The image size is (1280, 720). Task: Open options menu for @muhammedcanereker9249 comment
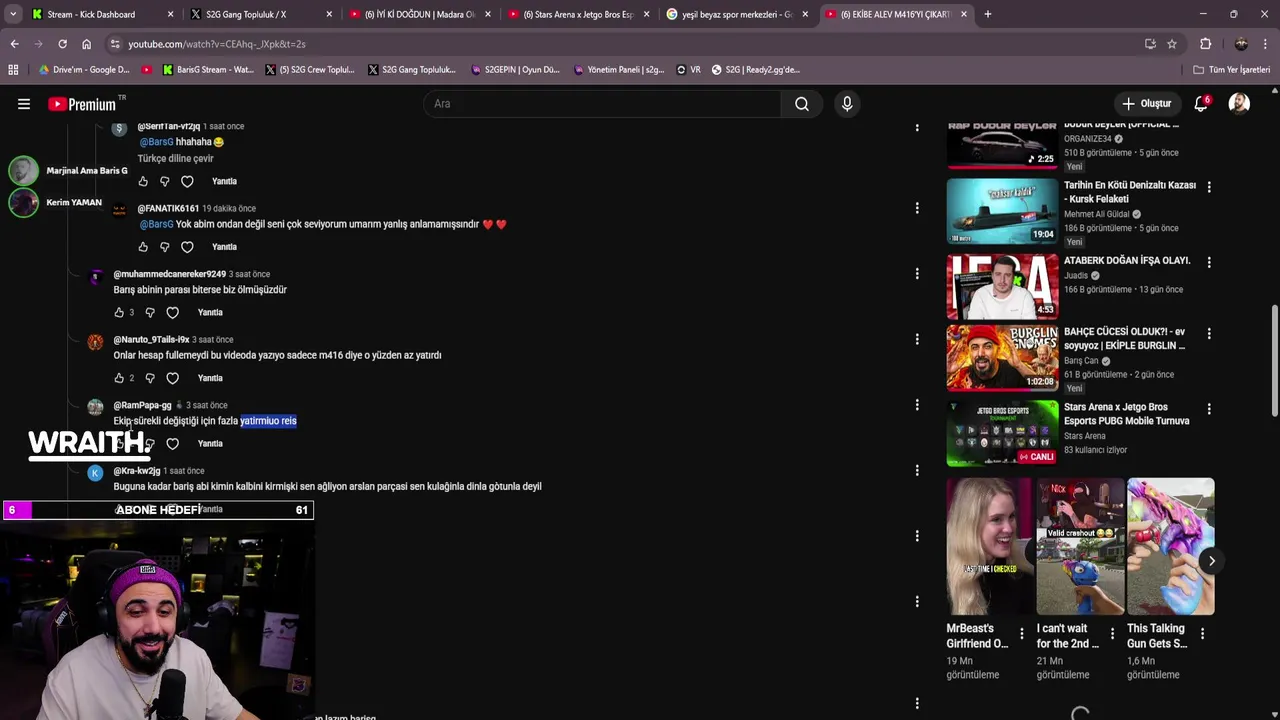click(917, 274)
